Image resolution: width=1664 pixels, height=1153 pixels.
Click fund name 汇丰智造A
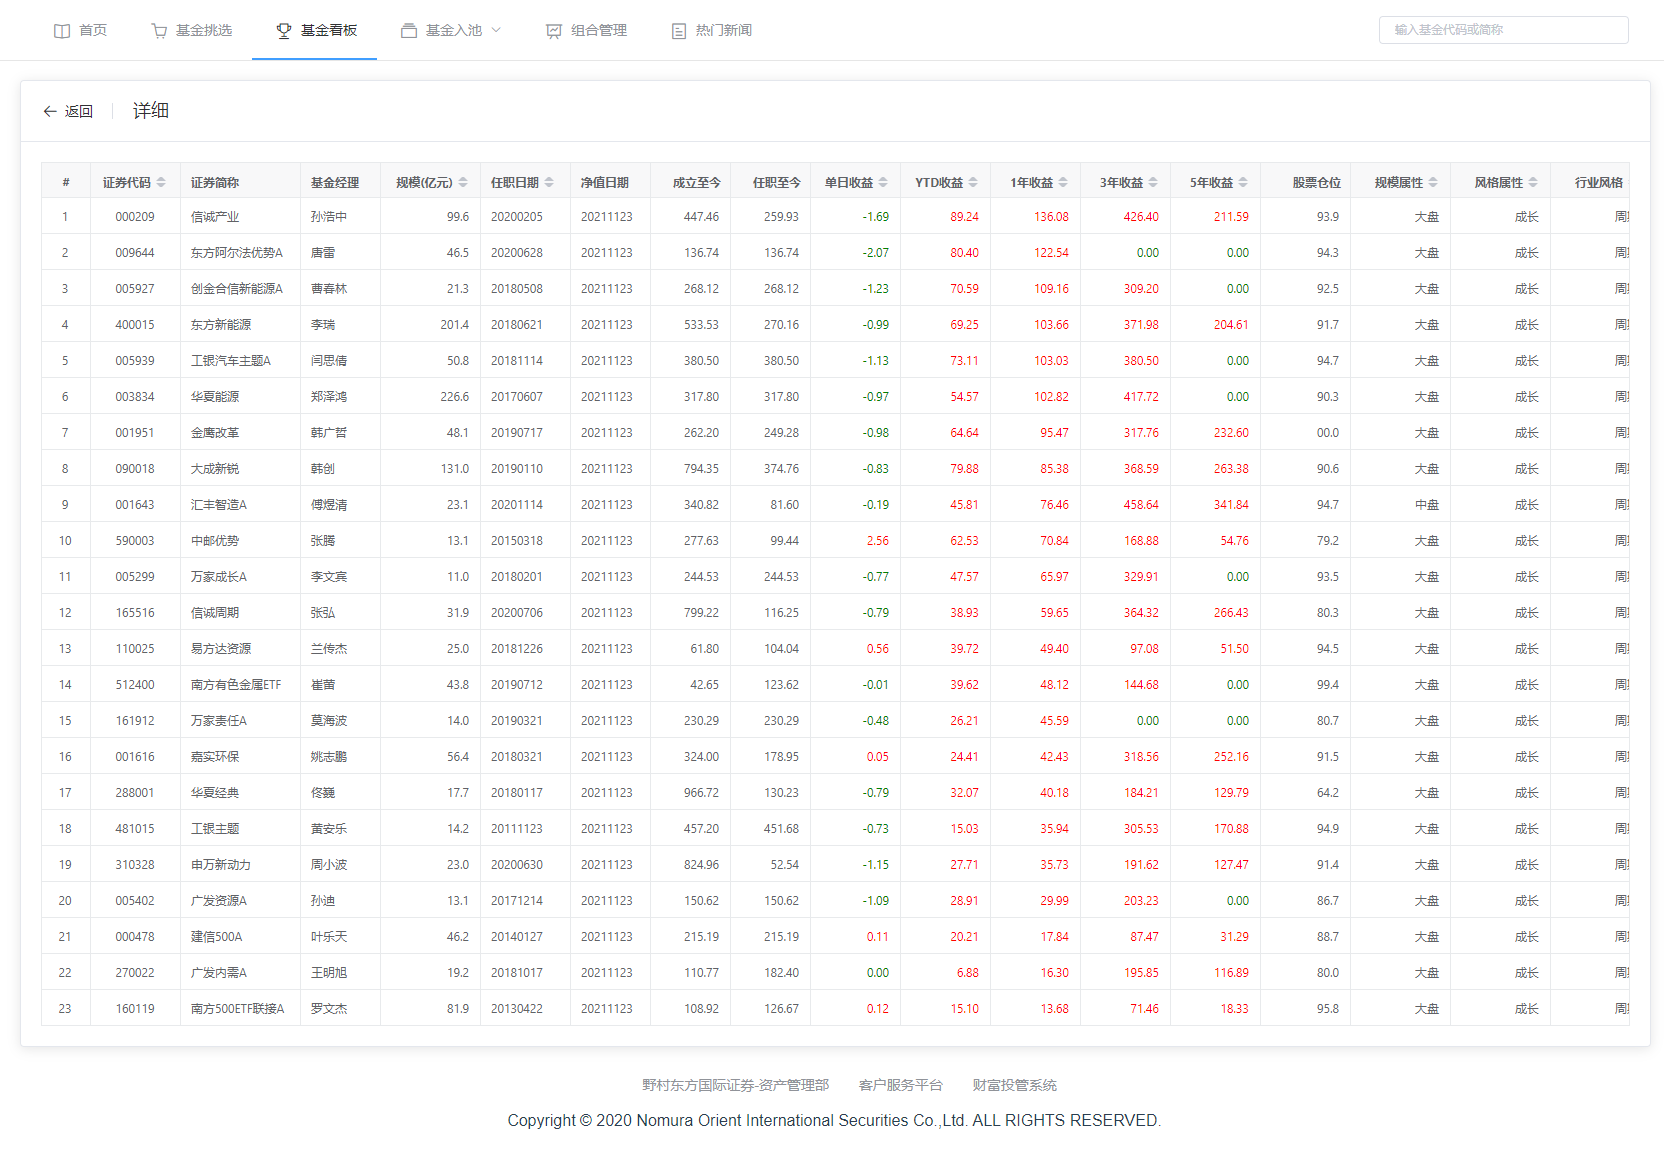pos(219,505)
